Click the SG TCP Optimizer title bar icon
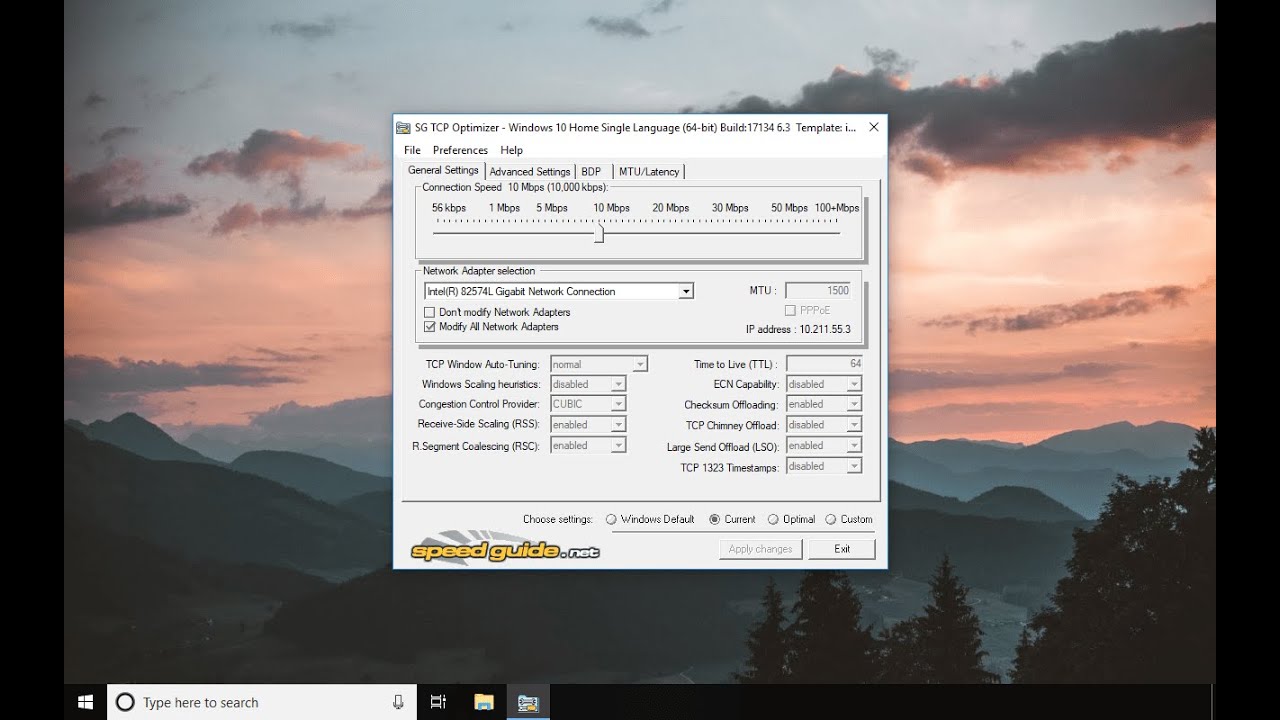The image size is (1280, 720). tap(403, 128)
